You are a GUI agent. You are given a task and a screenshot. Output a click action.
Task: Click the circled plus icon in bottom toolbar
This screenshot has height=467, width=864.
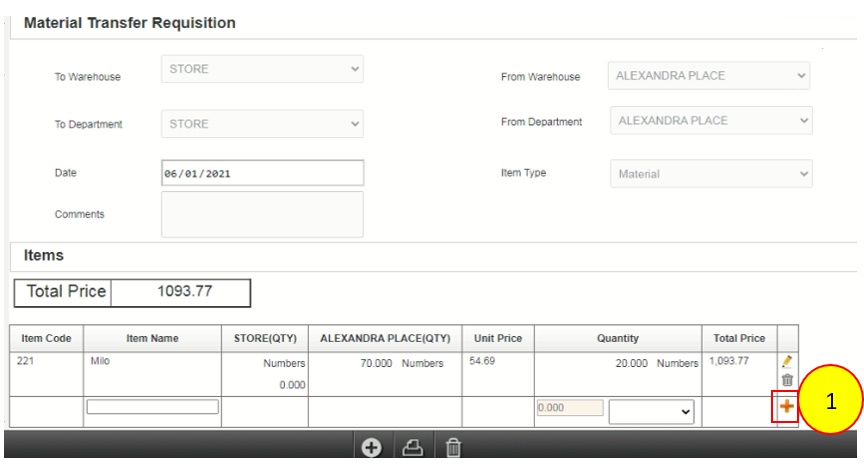click(371, 449)
